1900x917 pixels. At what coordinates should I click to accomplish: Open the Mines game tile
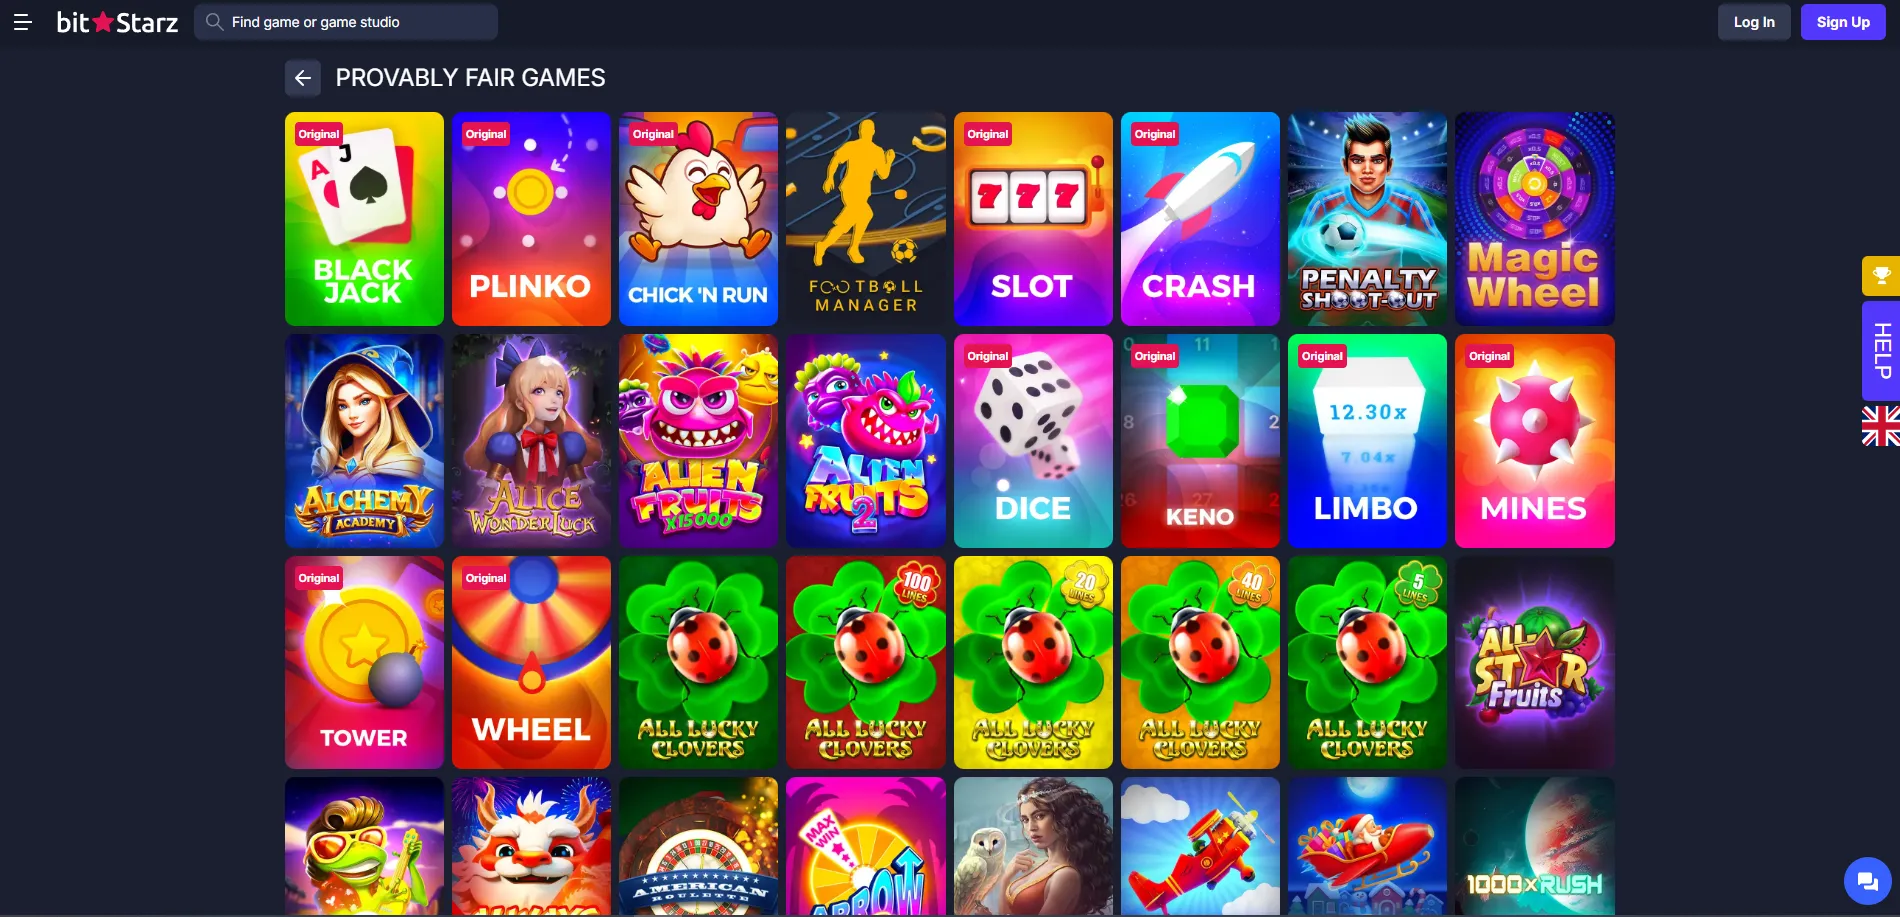pos(1535,441)
